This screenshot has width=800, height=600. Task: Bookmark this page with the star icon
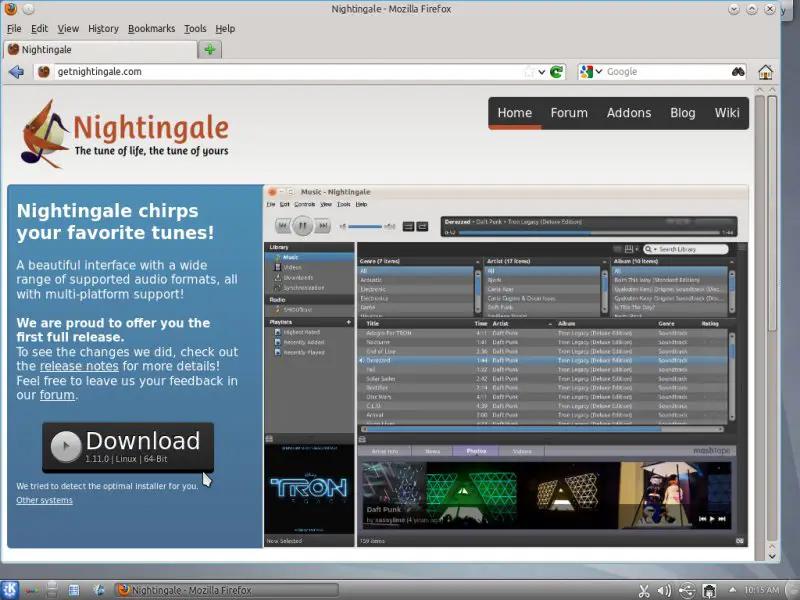pos(529,72)
